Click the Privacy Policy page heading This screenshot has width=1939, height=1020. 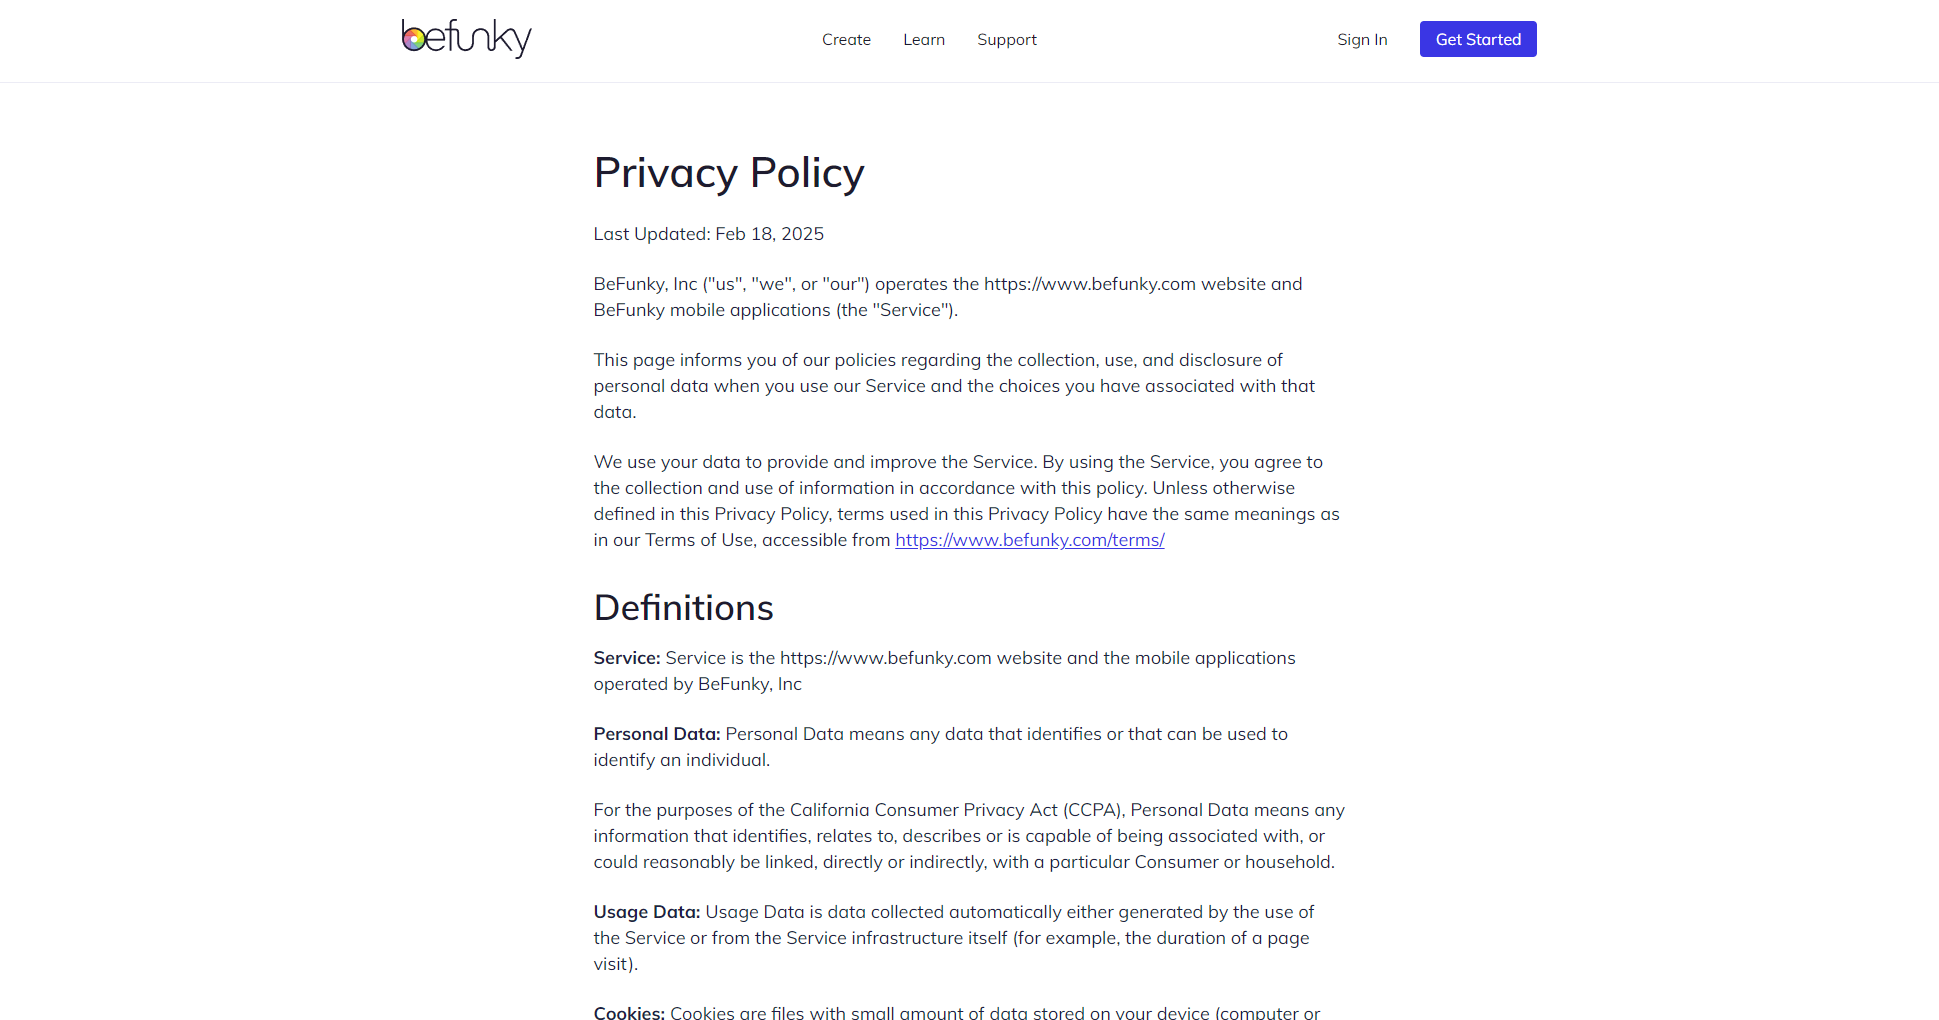tap(728, 173)
